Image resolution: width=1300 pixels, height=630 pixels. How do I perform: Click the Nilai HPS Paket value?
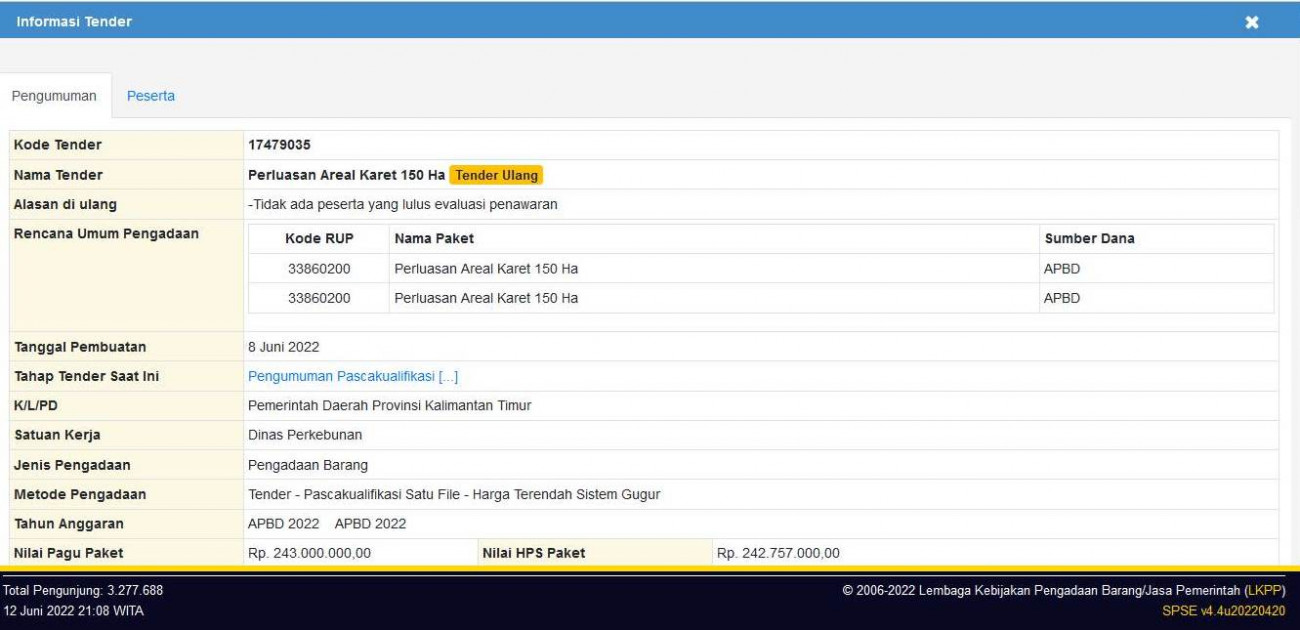click(x=779, y=551)
